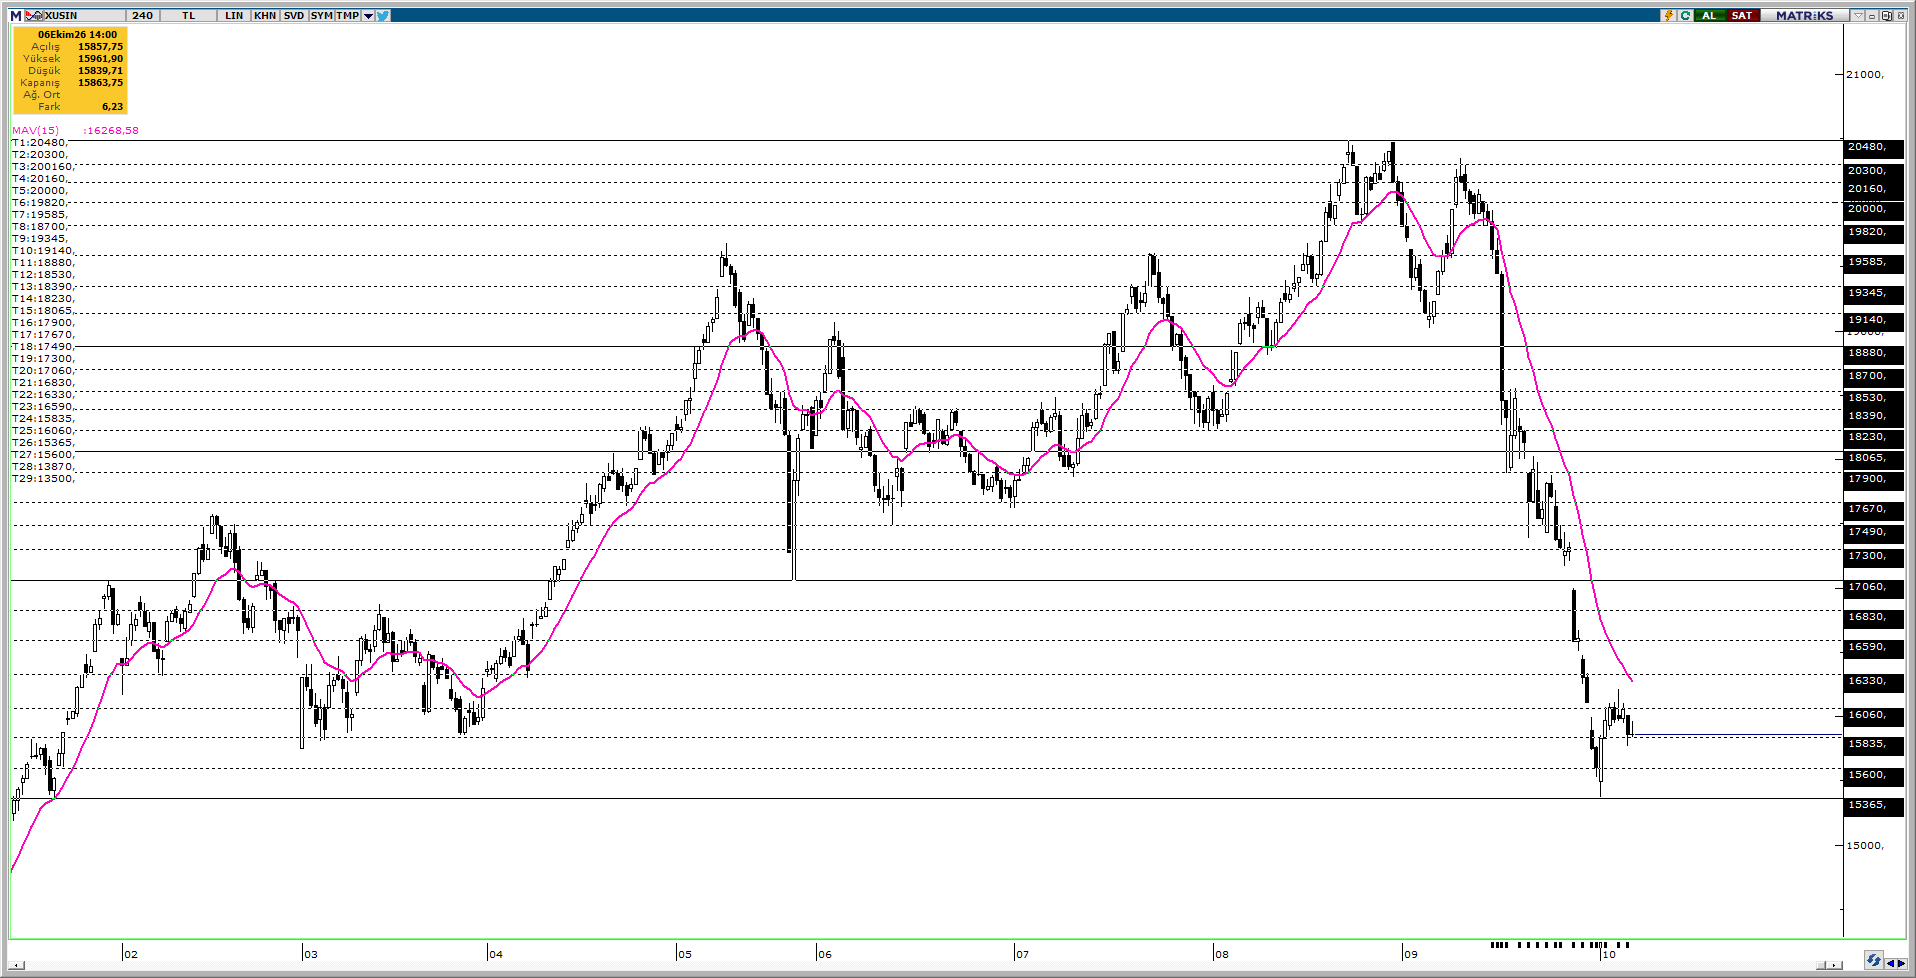Click the blue sync arrows icon at bottom right
The width and height of the screenshot is (1916, 978).
[1874, 960]
